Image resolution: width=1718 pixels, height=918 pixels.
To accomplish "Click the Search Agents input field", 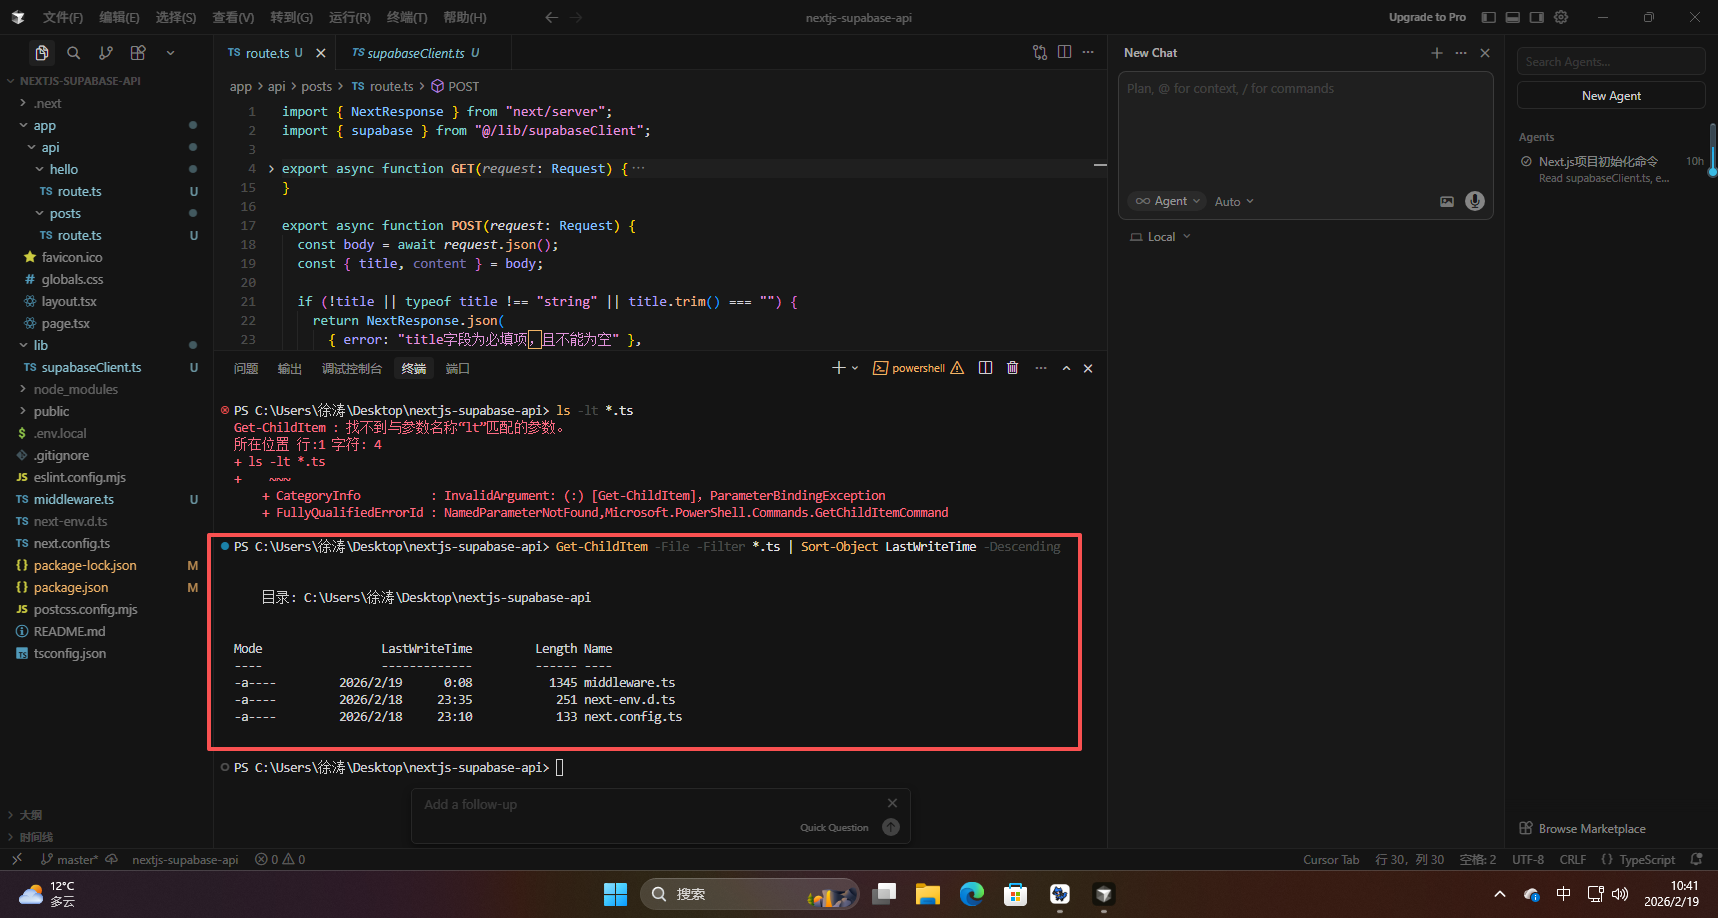I will pyautogui.click(x=1611, y=62).
